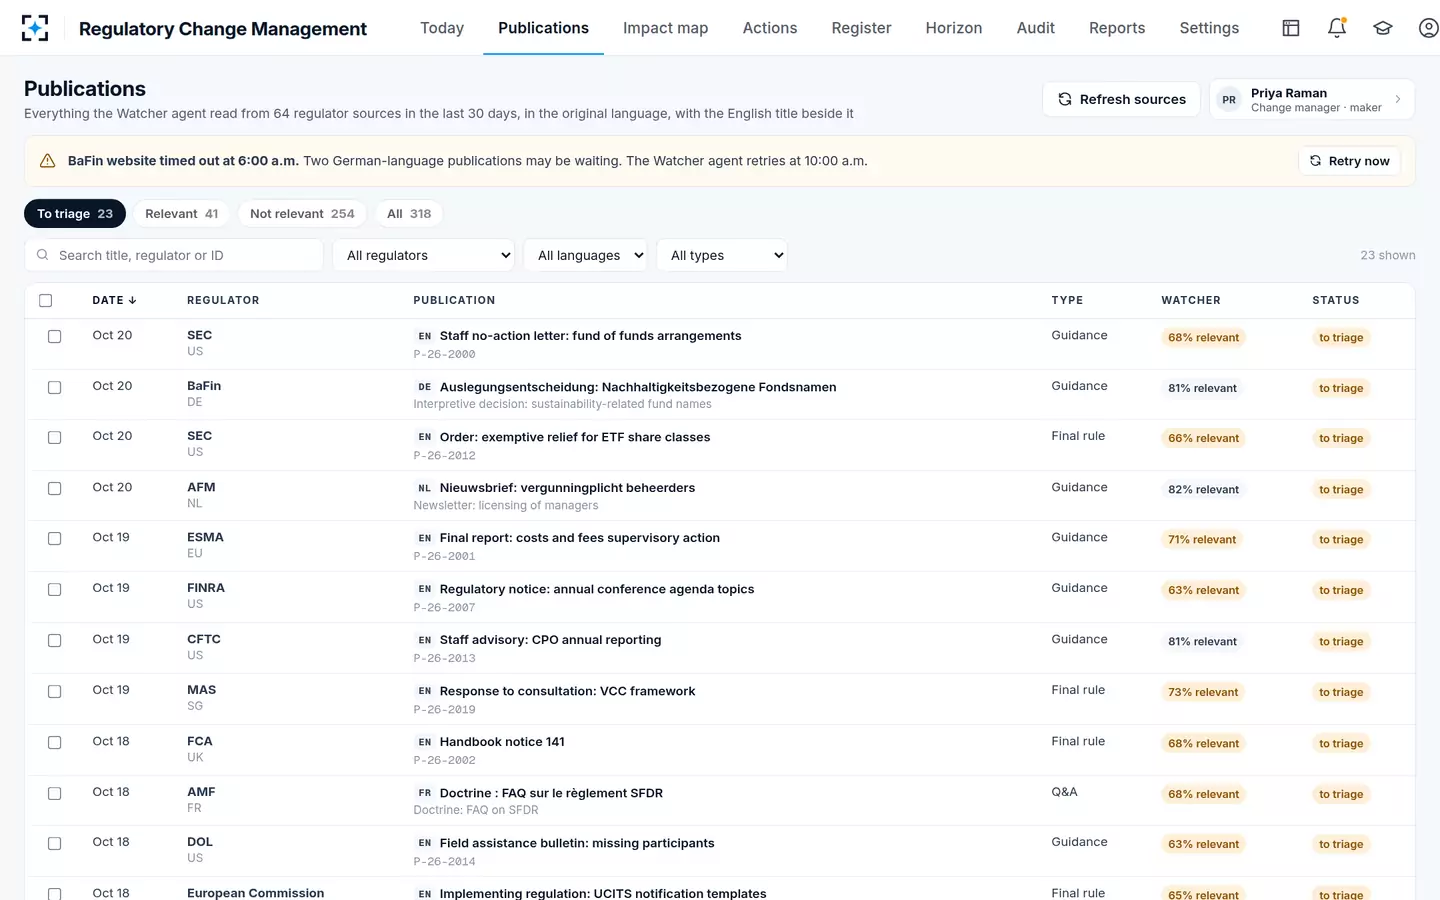The height and width of the screenshot is (900, 1440).
Task: Click the Refresh sources button
Action: click(1121, 99)
